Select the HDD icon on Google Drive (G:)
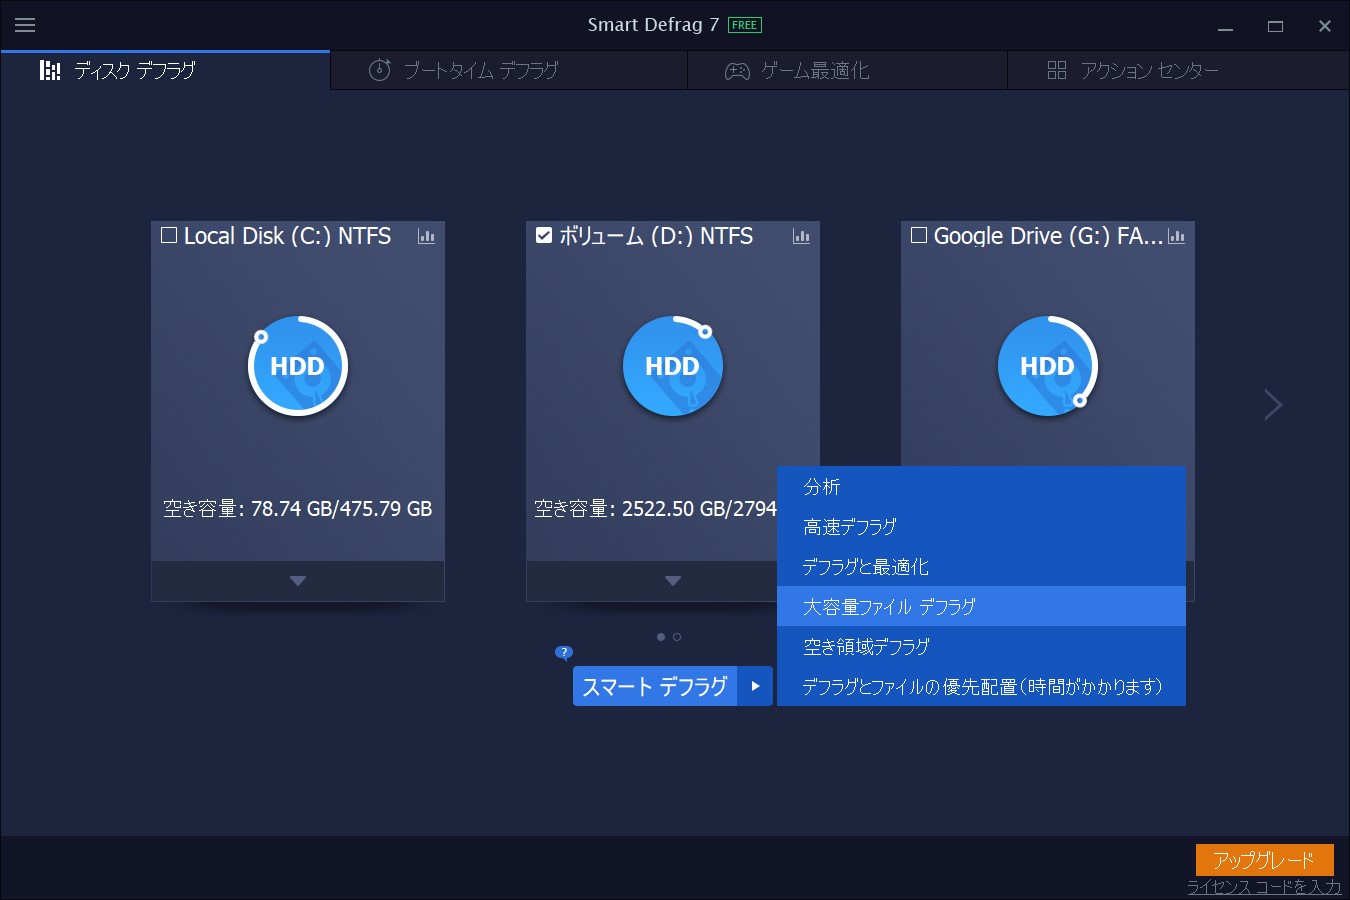 pos(1047,366)
